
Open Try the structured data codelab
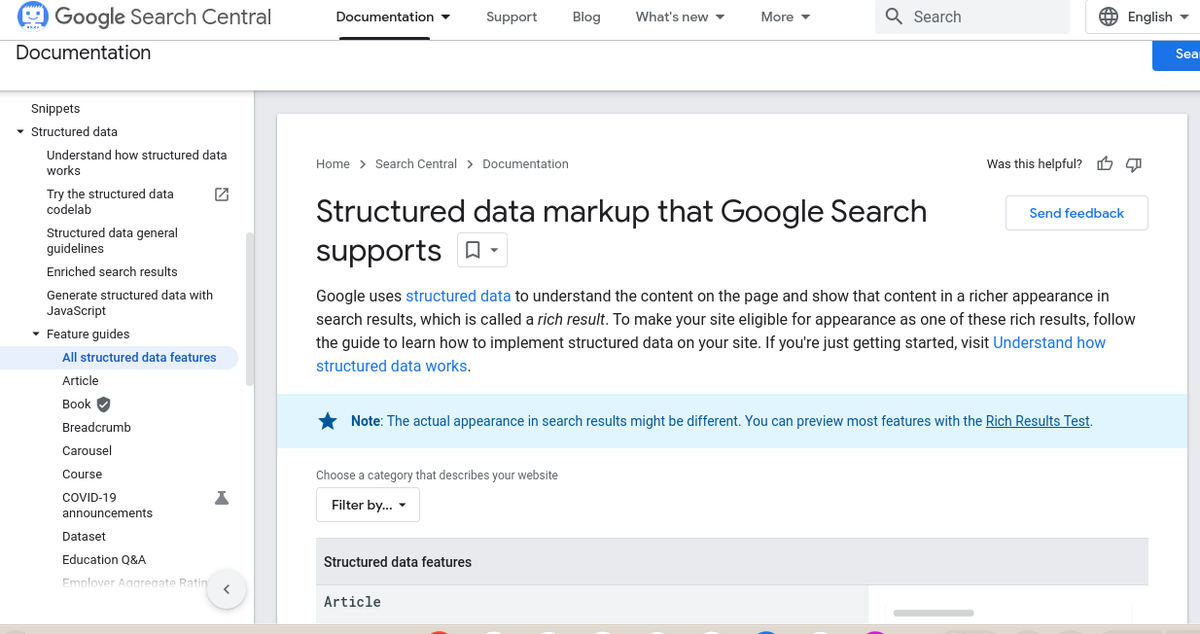coord(110,202)
